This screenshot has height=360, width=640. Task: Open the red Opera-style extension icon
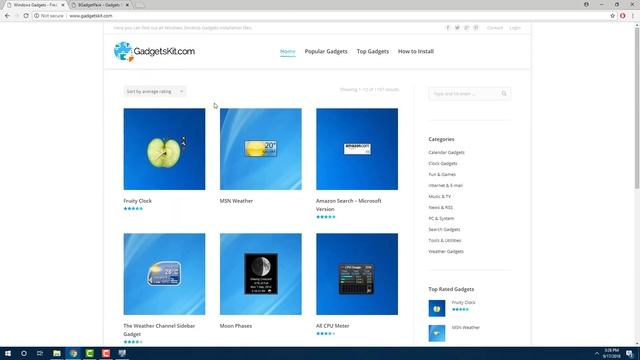click(622, 16)
